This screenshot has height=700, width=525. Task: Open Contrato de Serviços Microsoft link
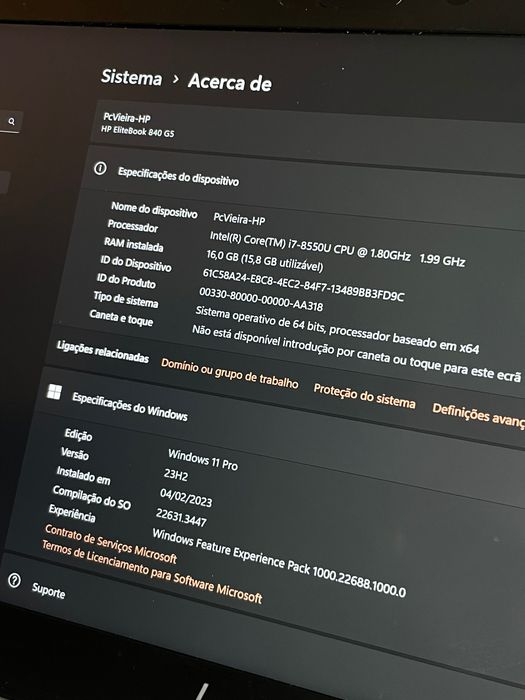[111, 544]
